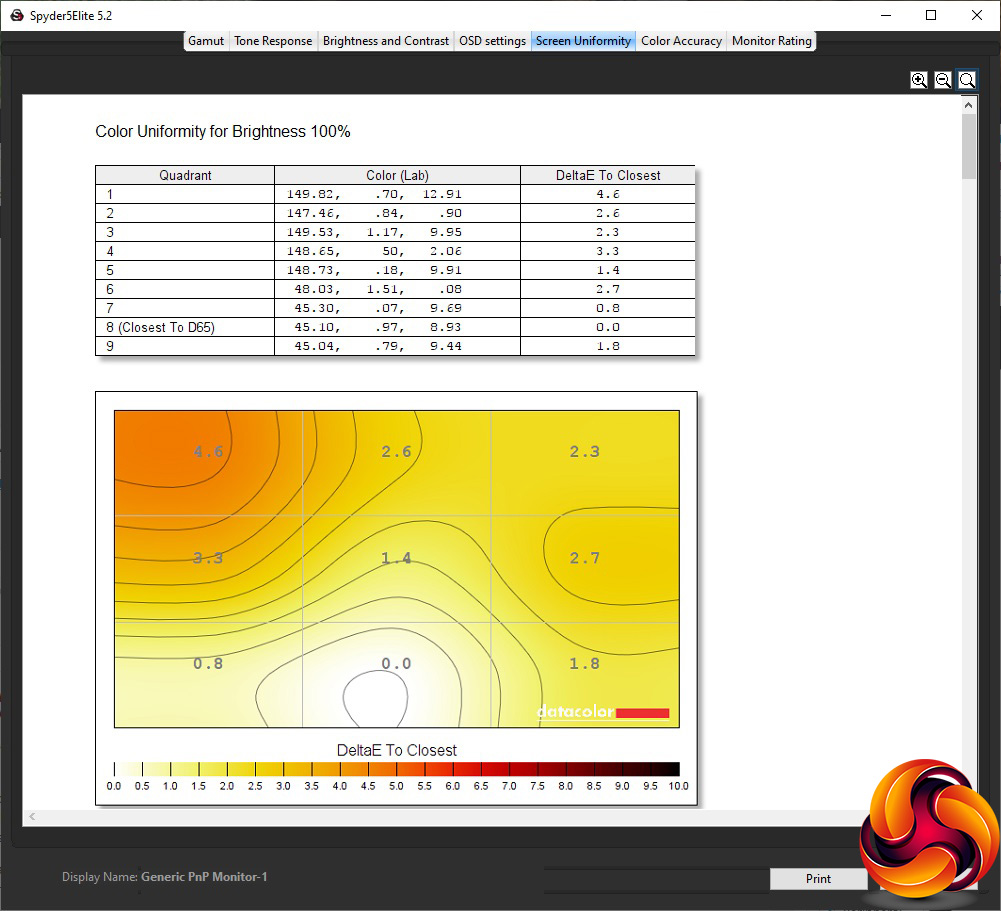Click the 1.8 label on the uniformity map
The image size is (1001, 911).
[585, 664]
